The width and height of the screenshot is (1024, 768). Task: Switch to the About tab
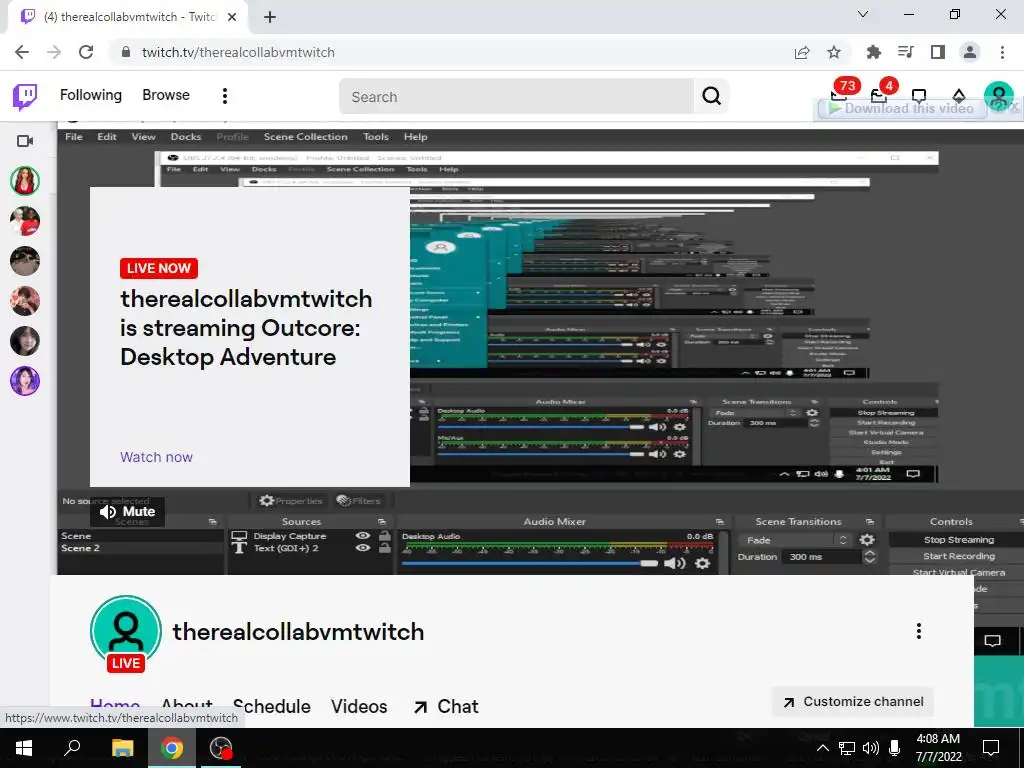tap(187, 705)
